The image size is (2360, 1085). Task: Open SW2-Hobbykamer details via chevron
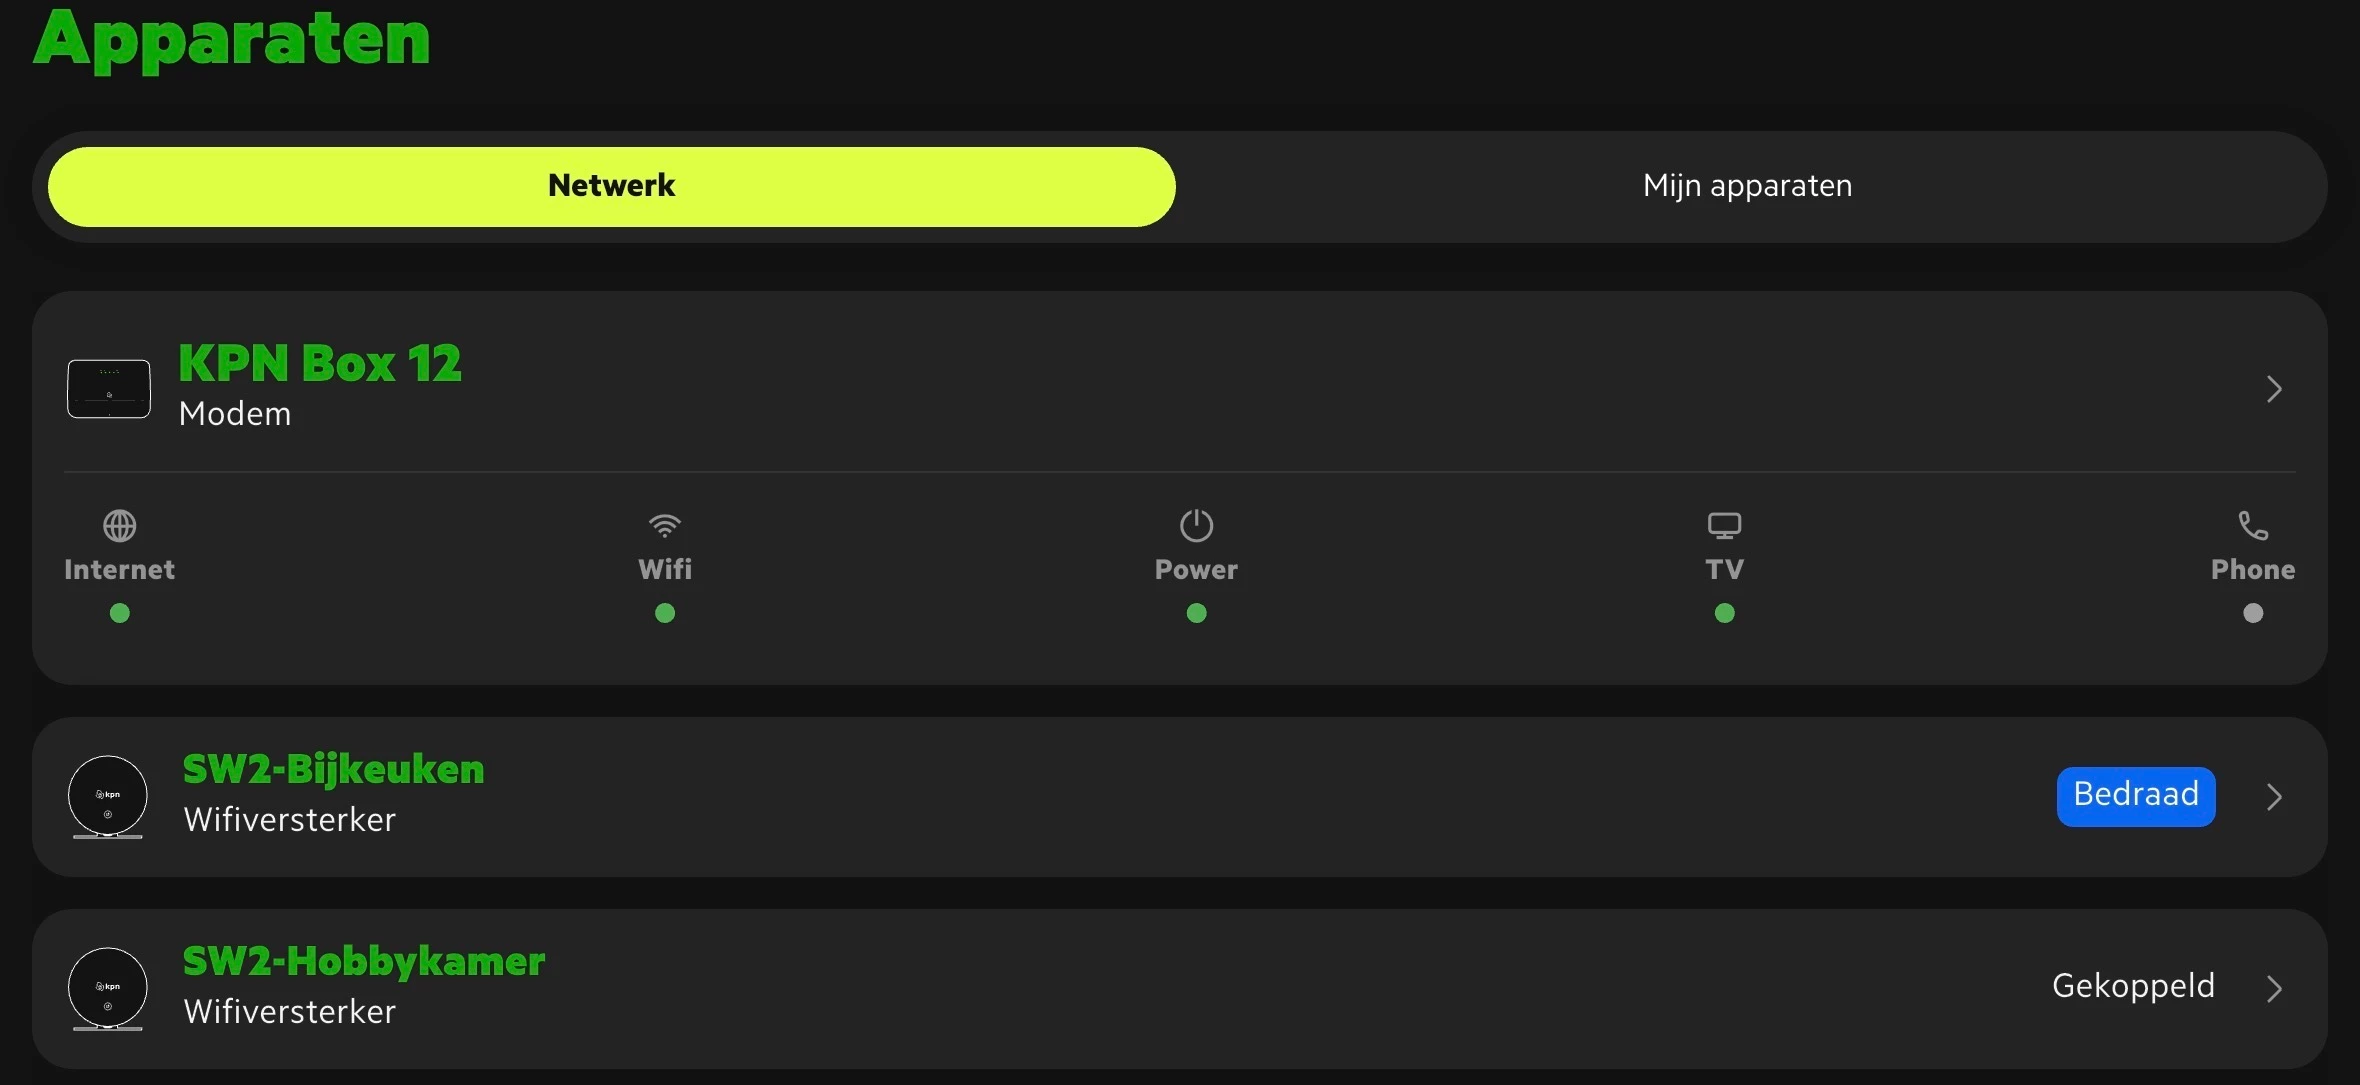[2274, 989]
